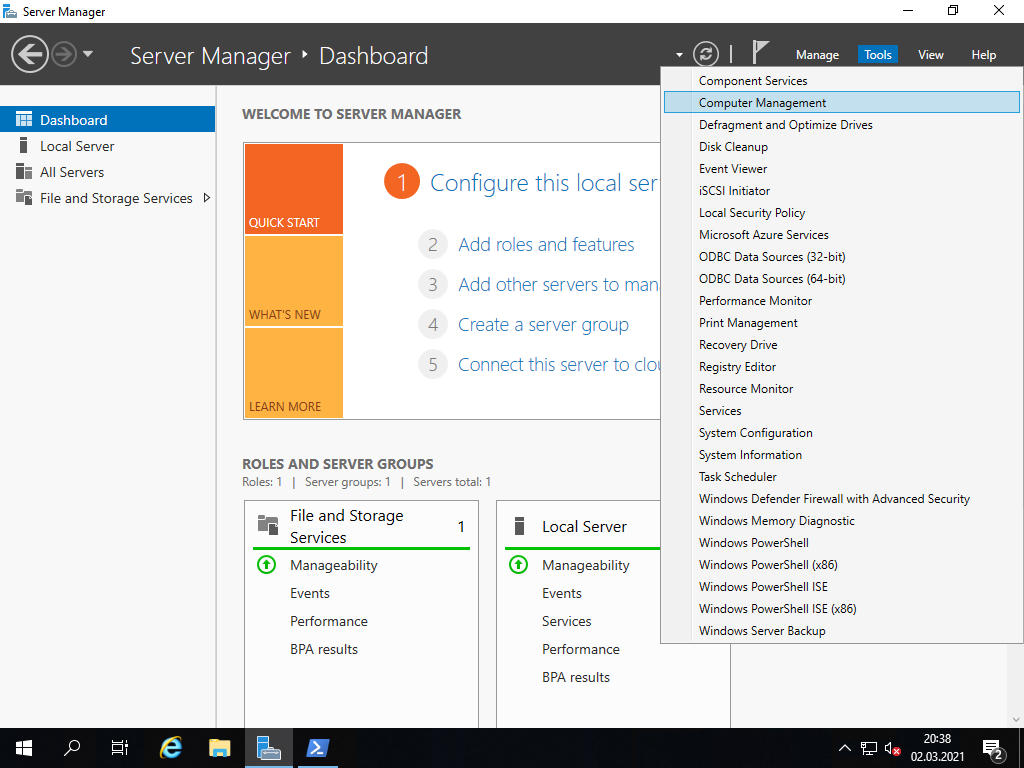This screenshot has height=768, width=1024.
Task: Expand File and Storage Services arrow
Action: coord(207,198)
